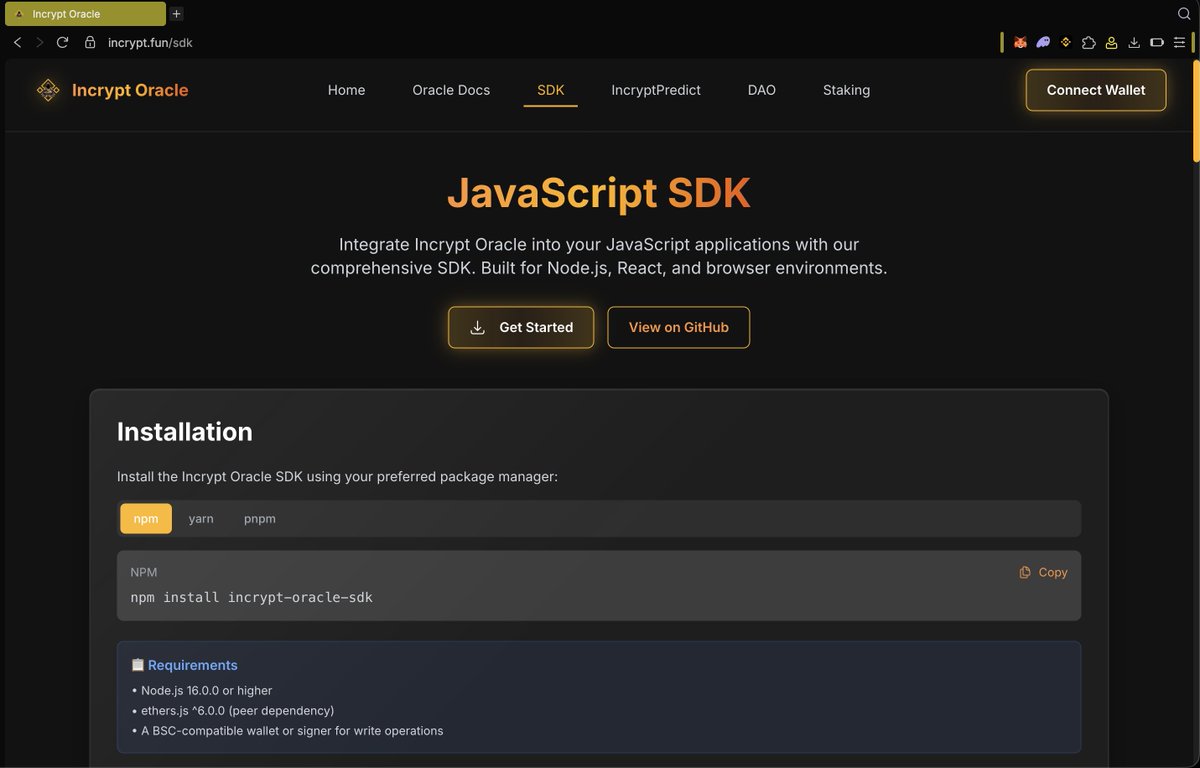Image resolution: width=1200 pixels, height=768 pixels.
Task: Select the Incrypt Oracle browser tab
Action: point(85,14)
